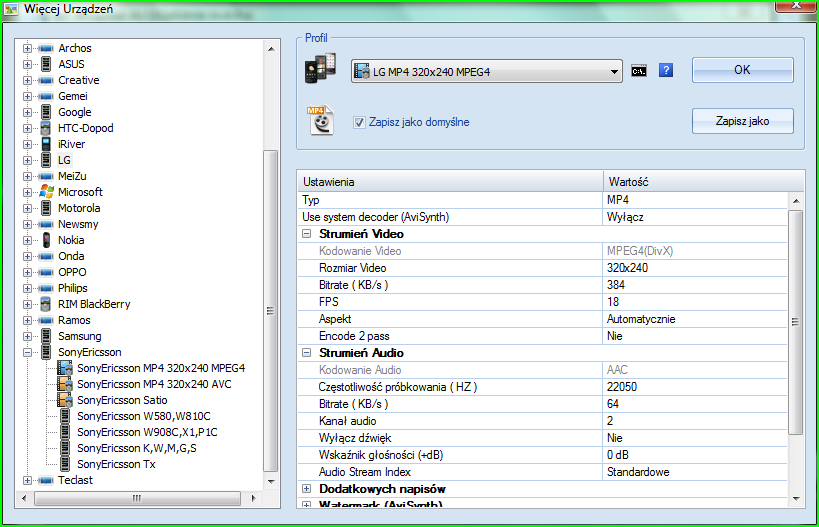Image resolution: width=819 pixels, height=527 pixels.
Task: Collapse the SonyEricsson tree node
Action: pos(28,352)
